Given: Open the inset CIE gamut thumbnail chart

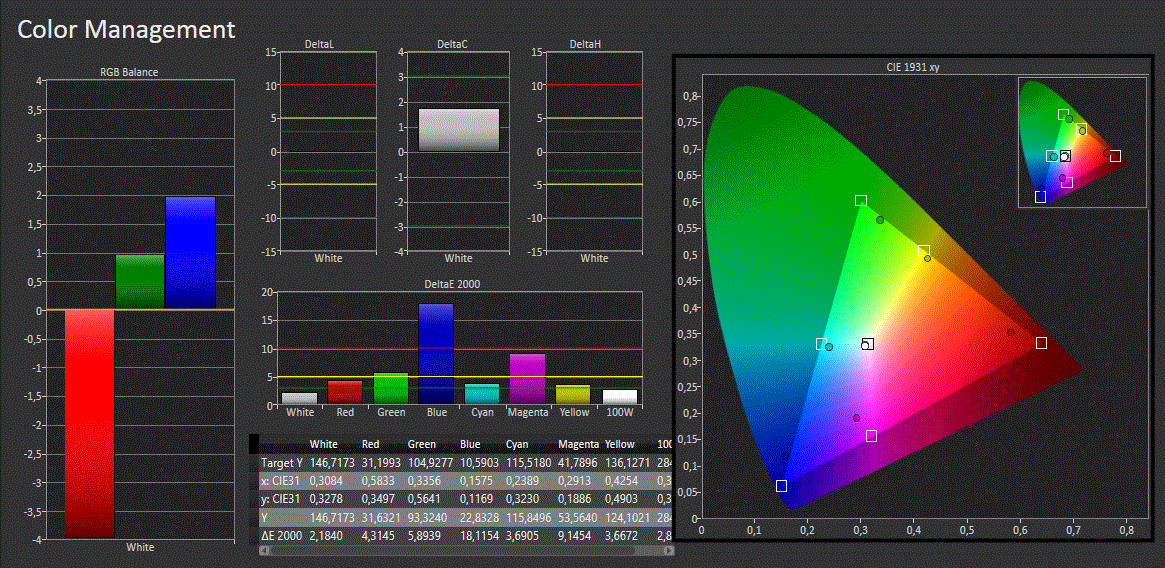Looking at the screenshot, I should point(1083,142).
